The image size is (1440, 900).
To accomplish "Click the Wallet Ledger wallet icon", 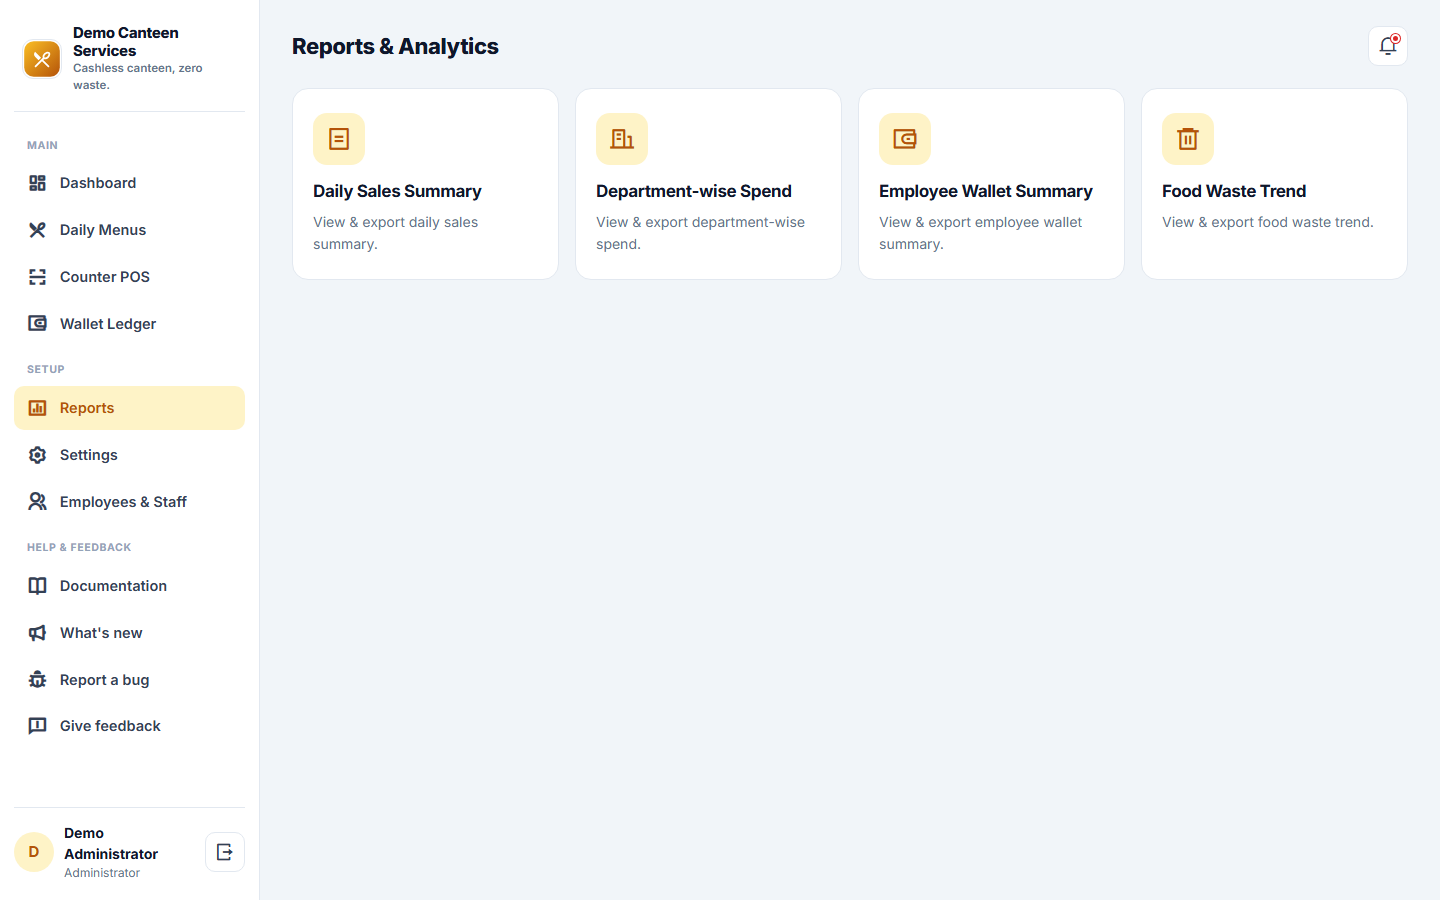I will point(37,324).
